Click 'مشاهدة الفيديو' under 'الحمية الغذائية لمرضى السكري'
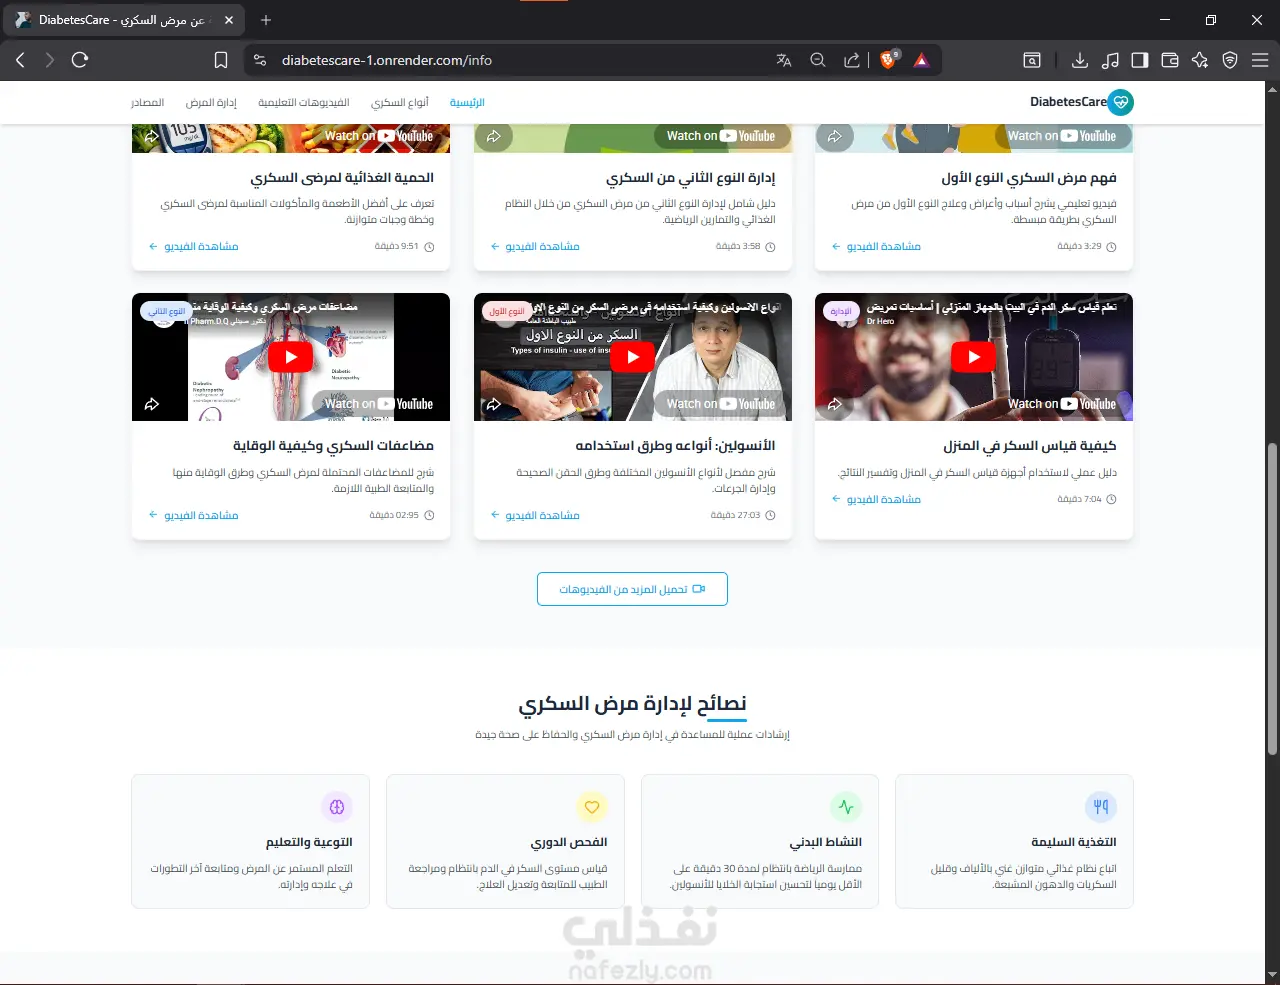Screen dimensions: 1280x985 coord(193,246)
